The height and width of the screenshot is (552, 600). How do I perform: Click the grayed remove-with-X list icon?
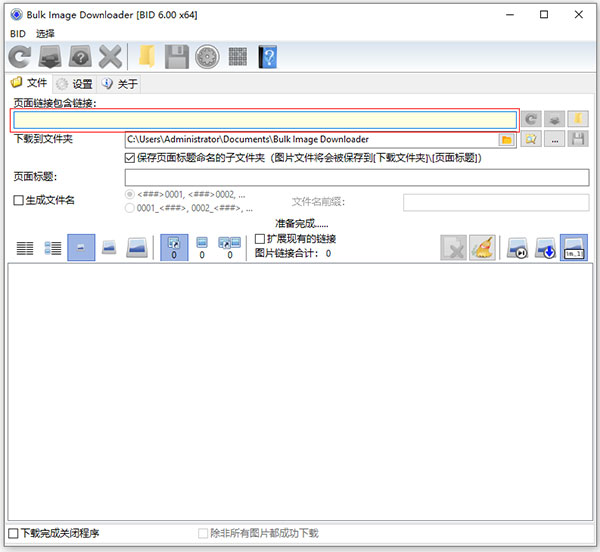pos(453,248)
